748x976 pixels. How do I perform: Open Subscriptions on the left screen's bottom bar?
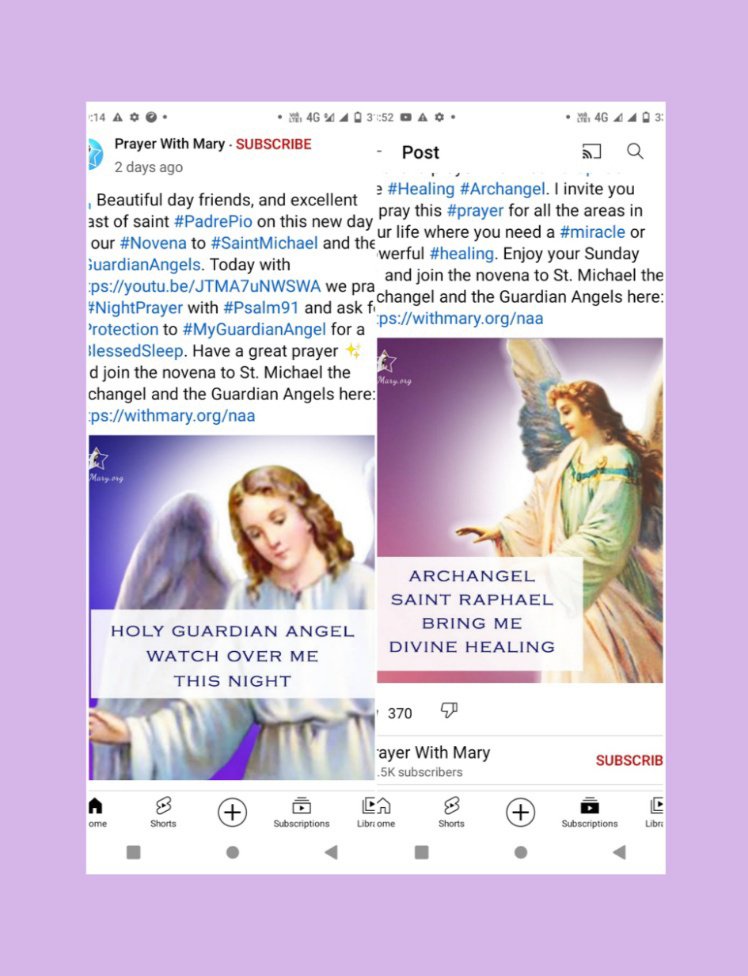click(x=301, y=812)
